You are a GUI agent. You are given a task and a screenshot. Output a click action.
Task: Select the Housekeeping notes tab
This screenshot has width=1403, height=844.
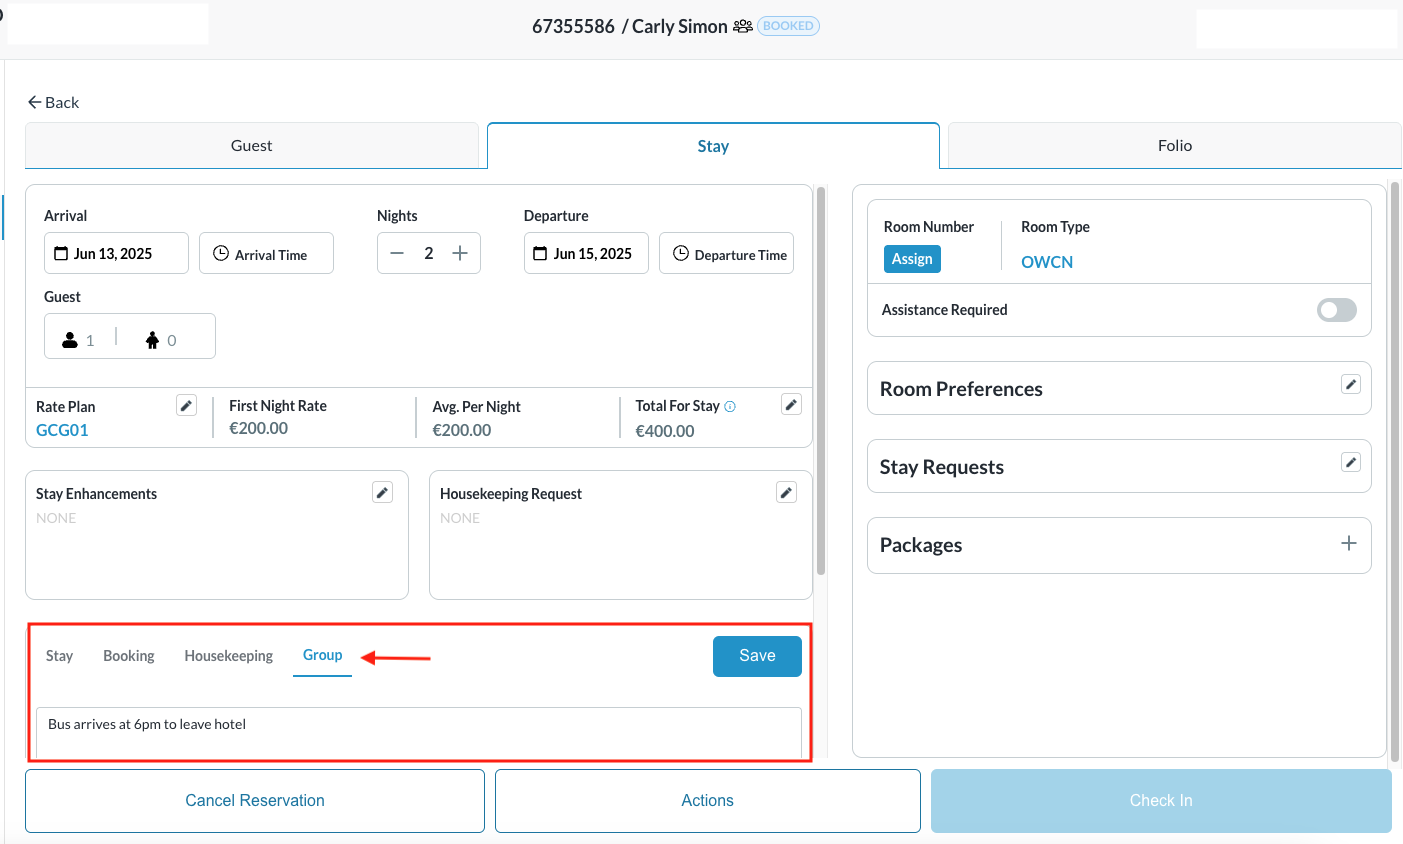pos(228,656)
